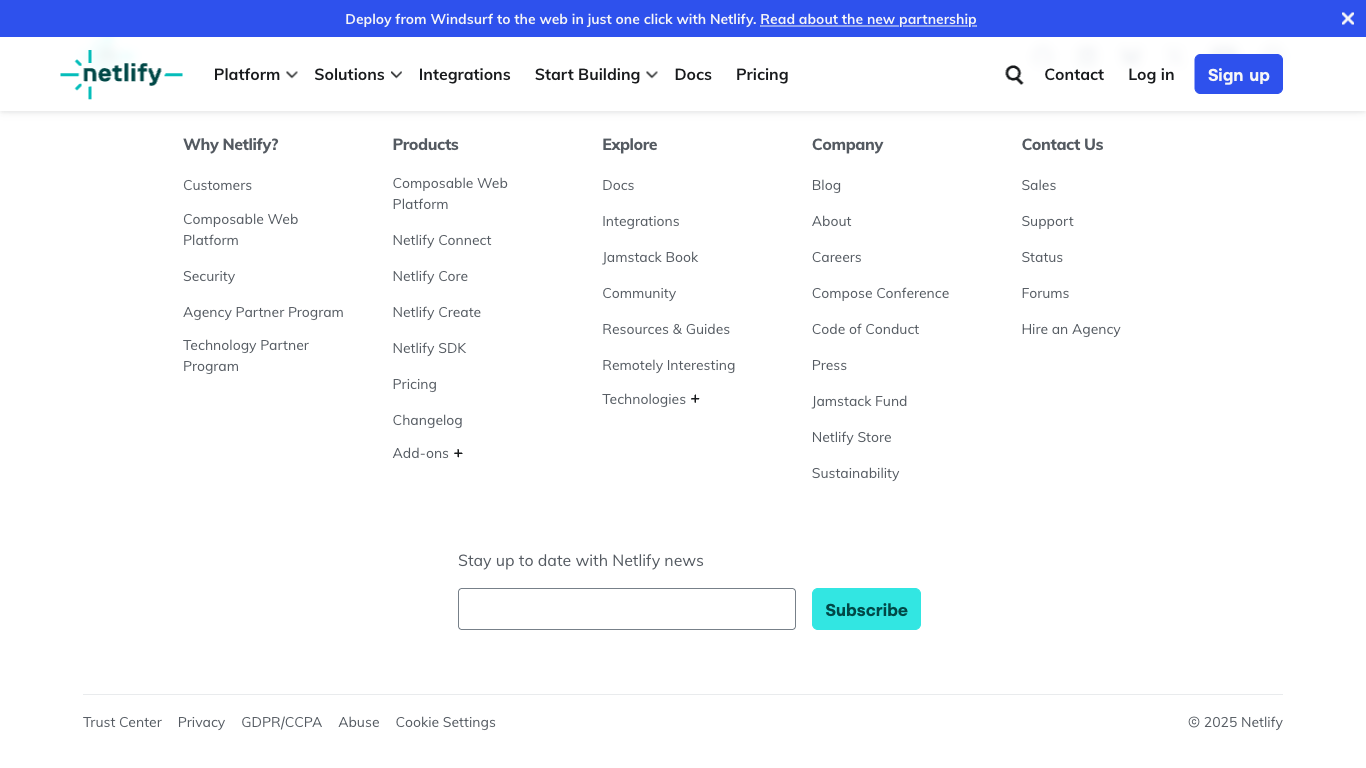1366x768 pixels.
Task: Open Jamstack Fund link
Action: pos(860,401)
